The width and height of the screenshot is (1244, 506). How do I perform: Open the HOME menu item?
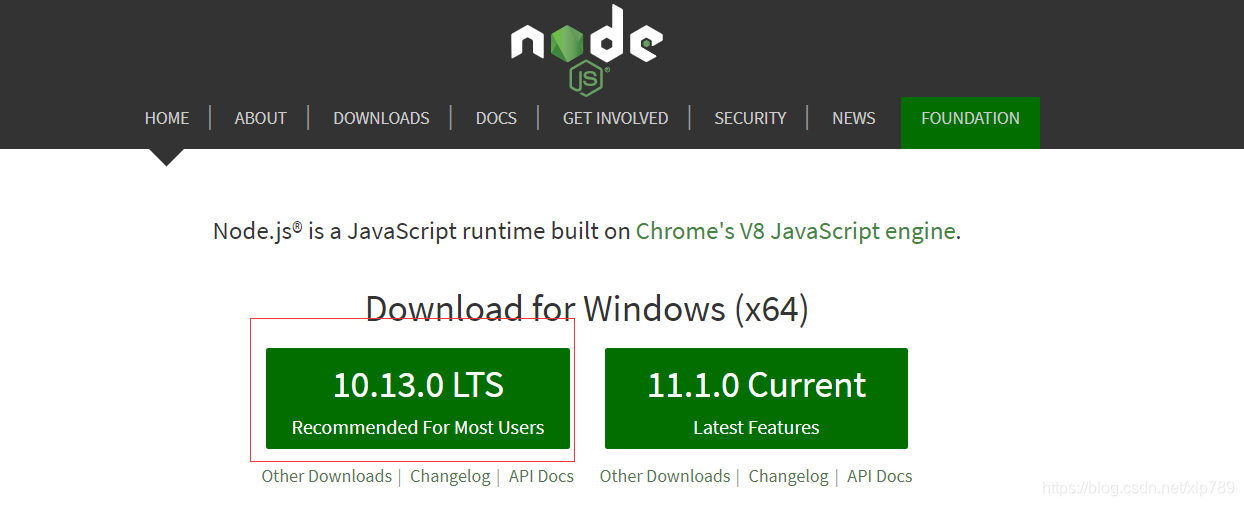click(167, 118)
